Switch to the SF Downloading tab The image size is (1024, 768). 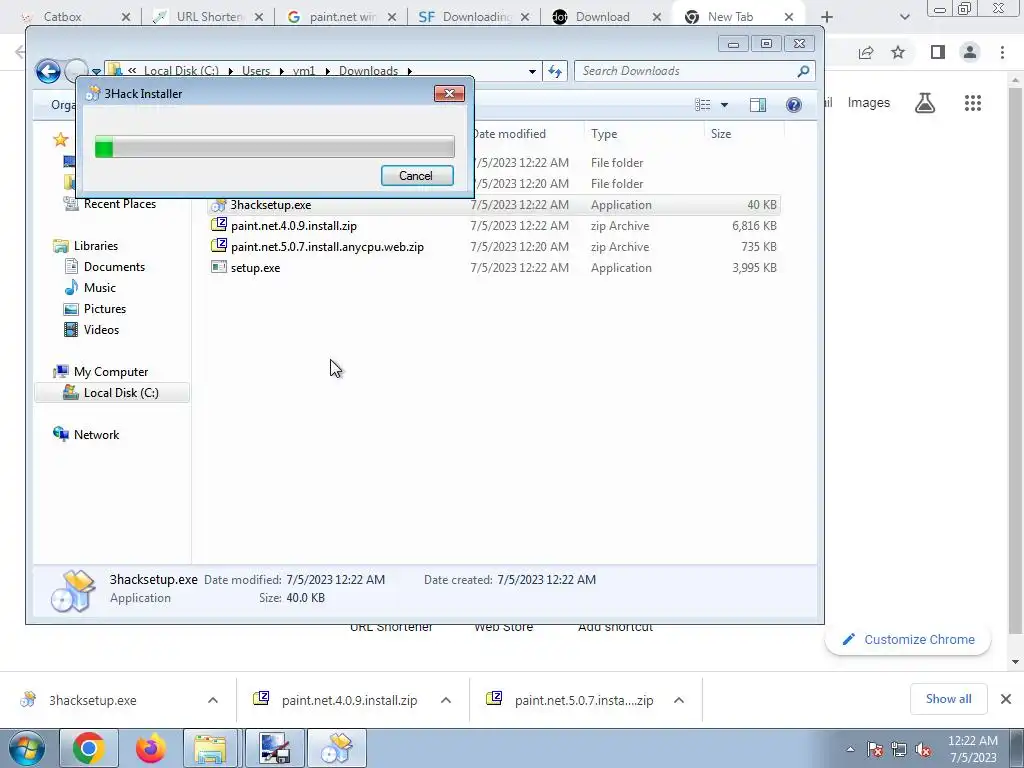coord(477,17)
